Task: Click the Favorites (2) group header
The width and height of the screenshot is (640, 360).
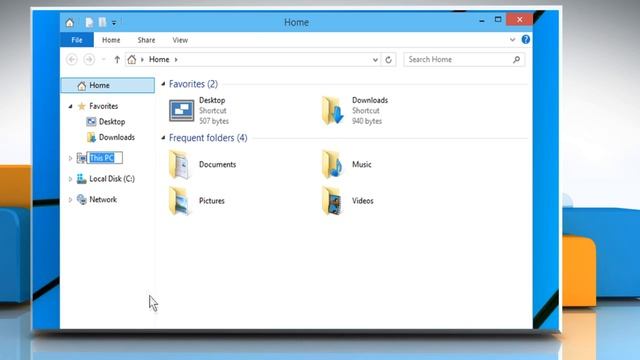Action: pyautogui.click(x=193, y=84)
